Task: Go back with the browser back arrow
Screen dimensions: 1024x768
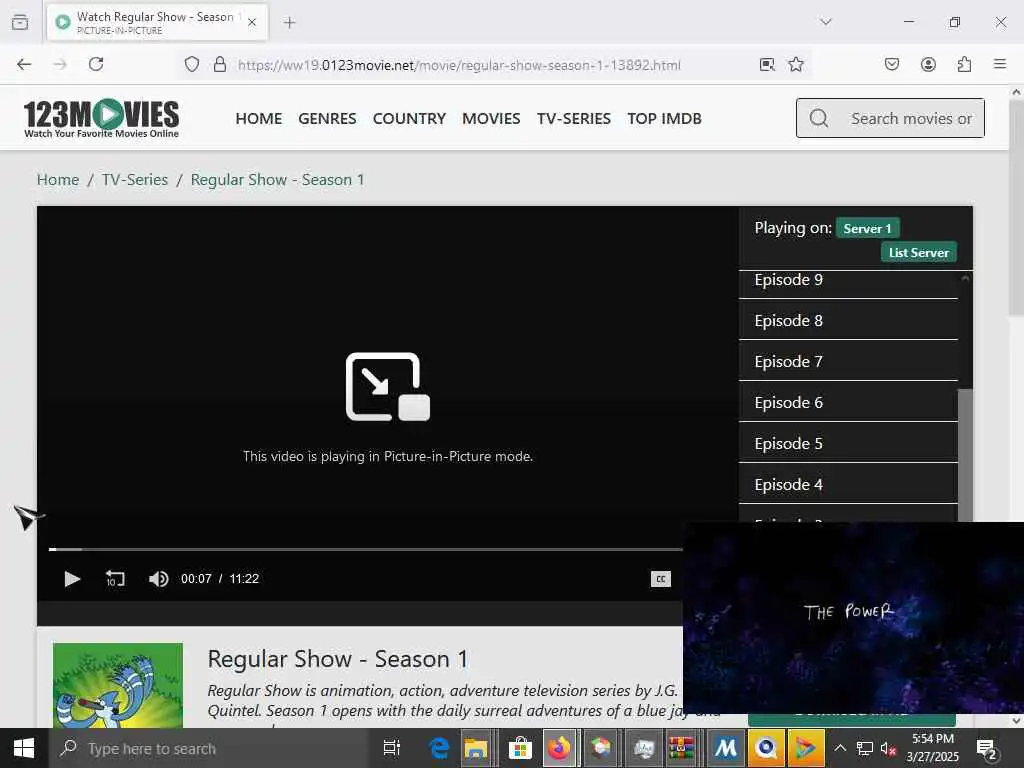Action: point(24,64)
